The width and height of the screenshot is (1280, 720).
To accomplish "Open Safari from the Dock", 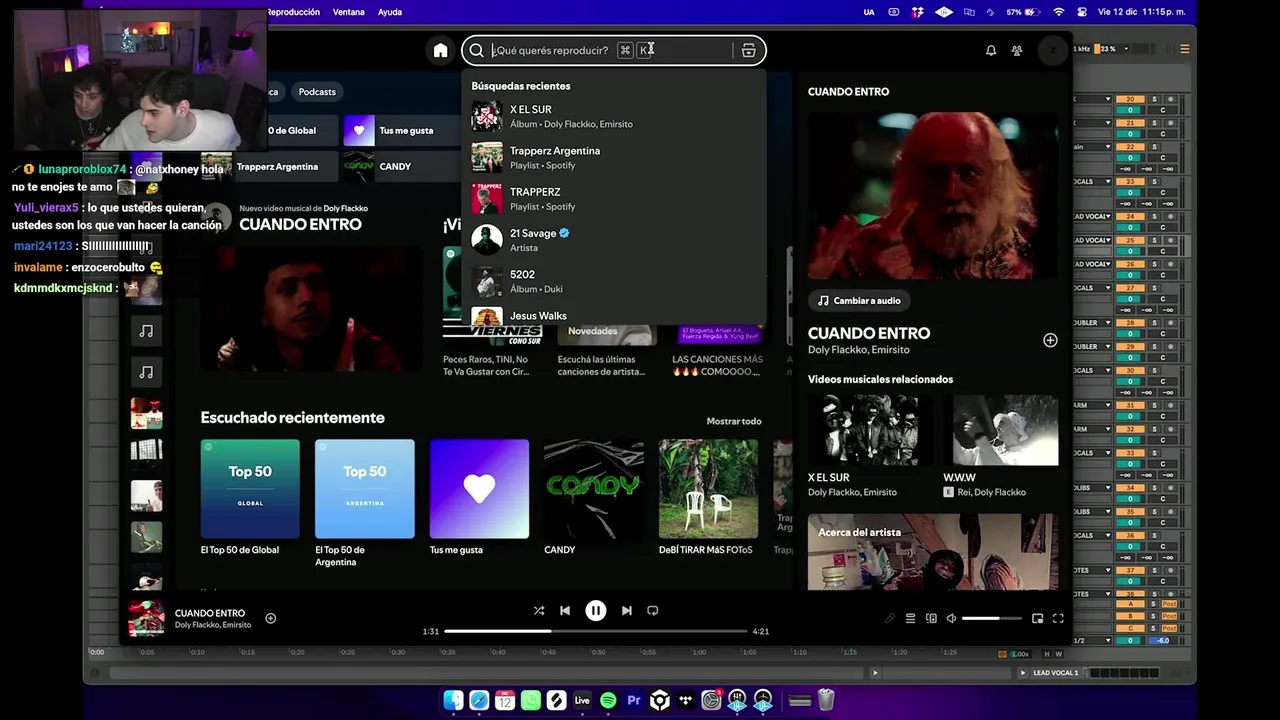I will pos(479,700).
